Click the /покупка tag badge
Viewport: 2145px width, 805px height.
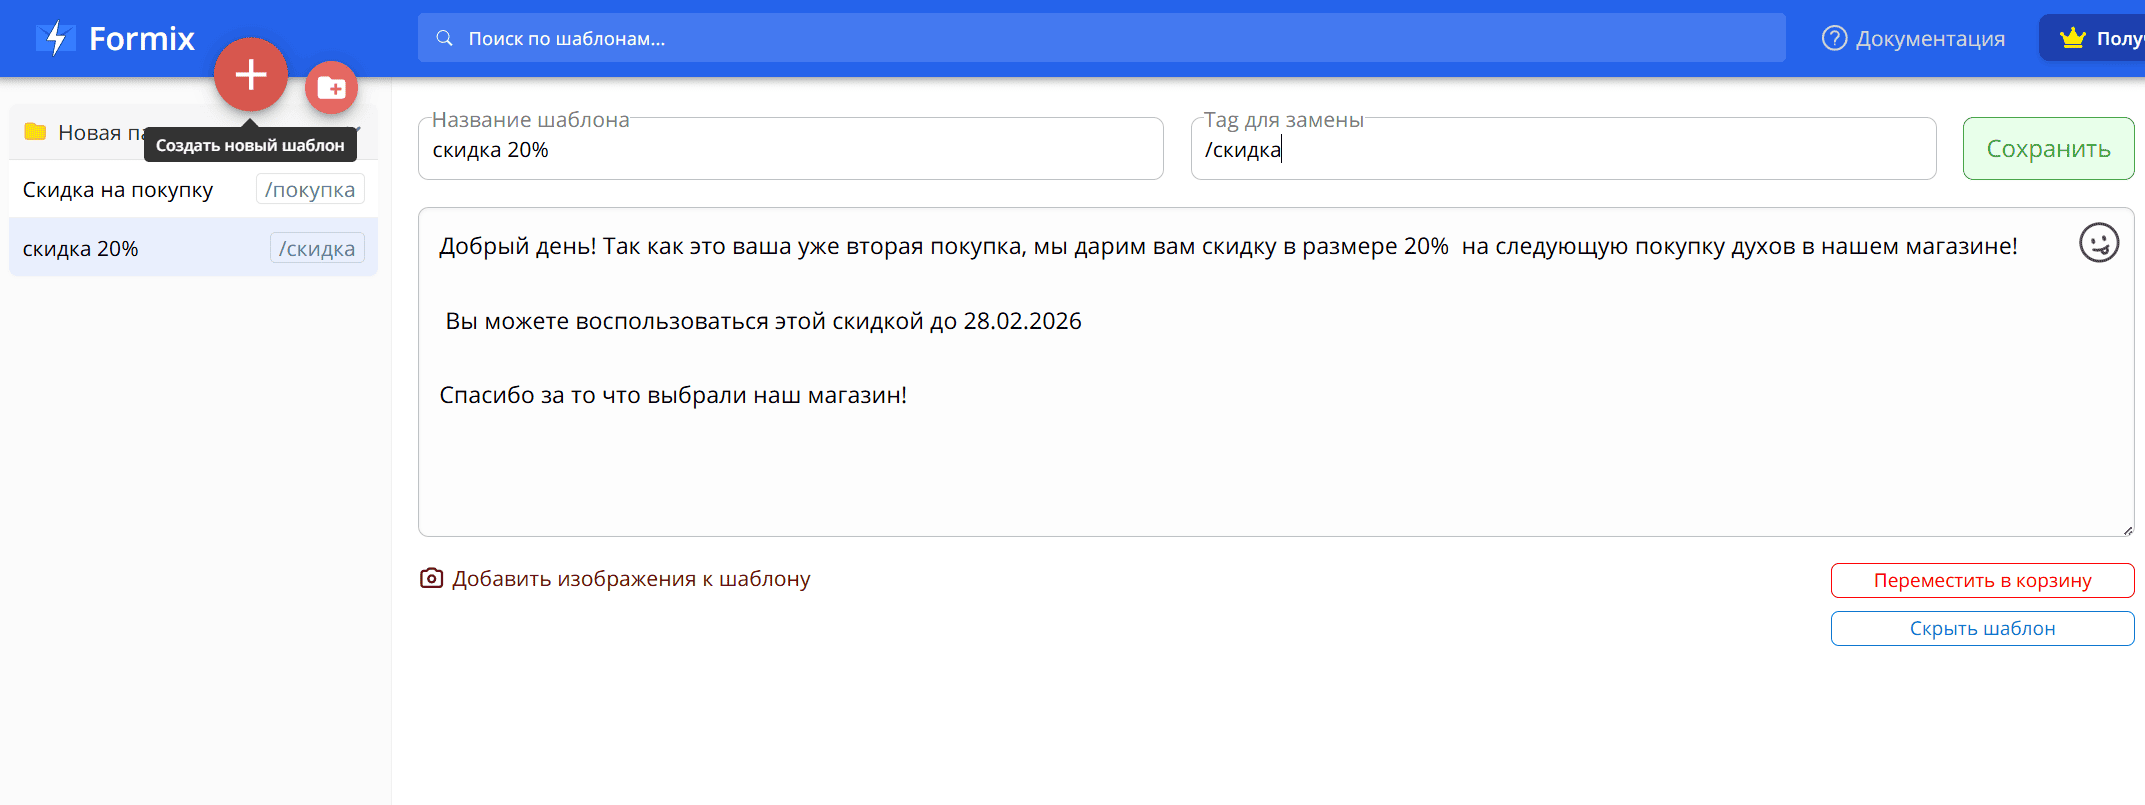(x=310, y=190)
